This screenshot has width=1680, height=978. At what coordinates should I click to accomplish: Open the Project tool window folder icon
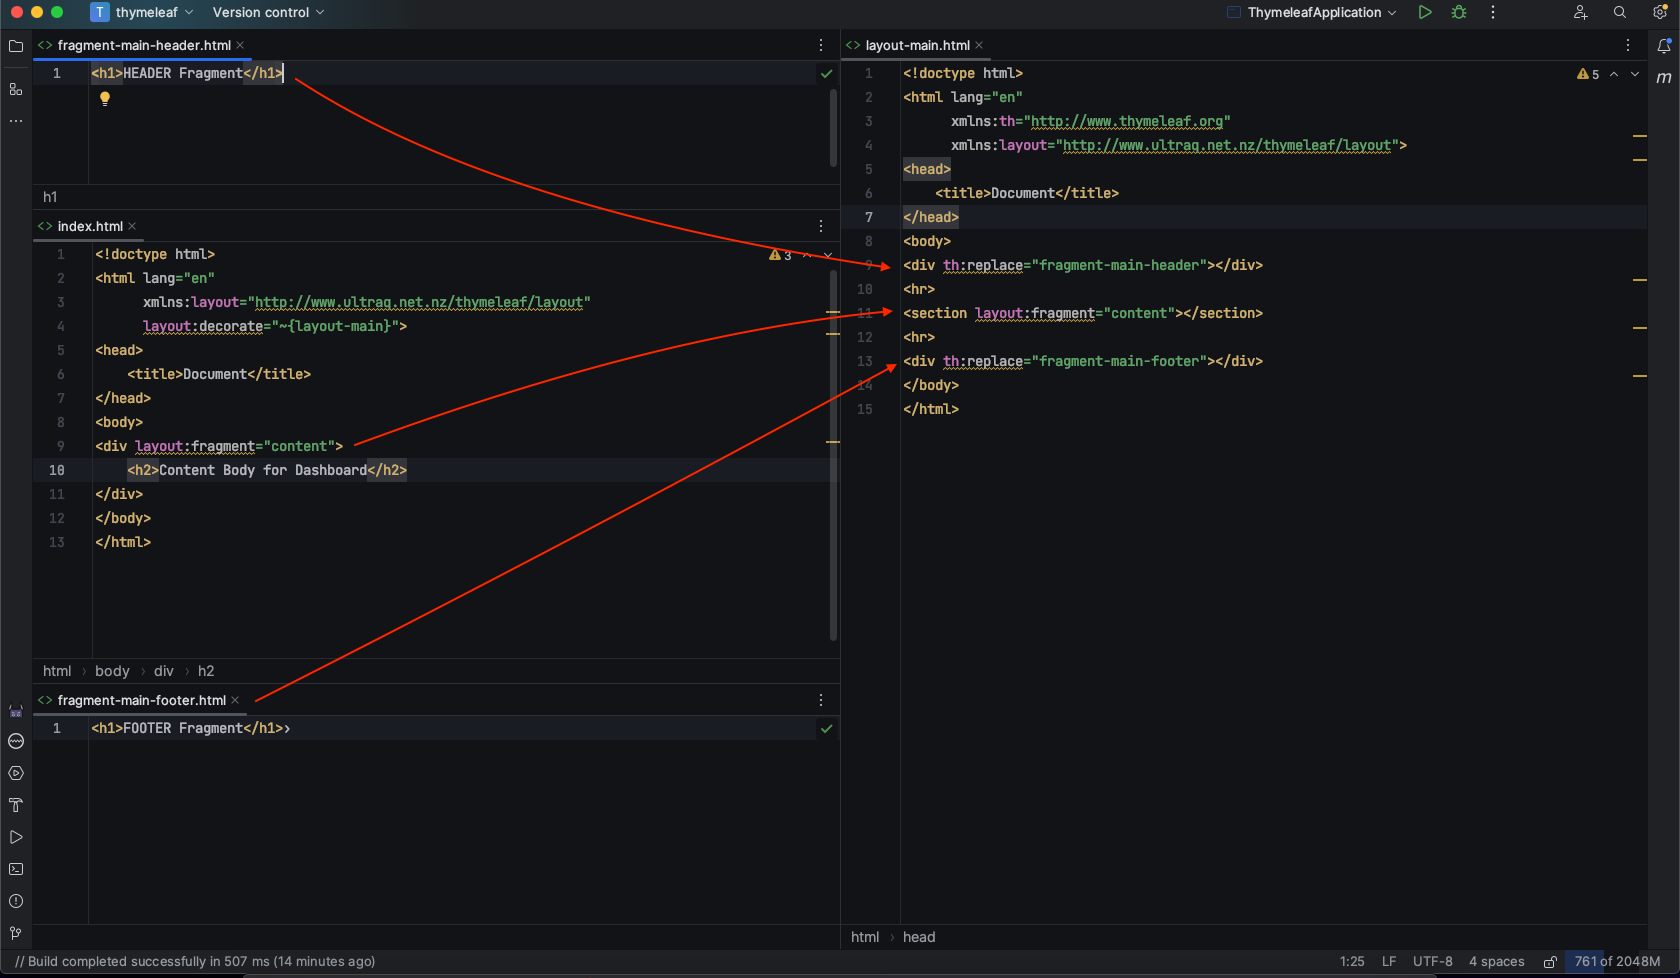coord(16,46)
